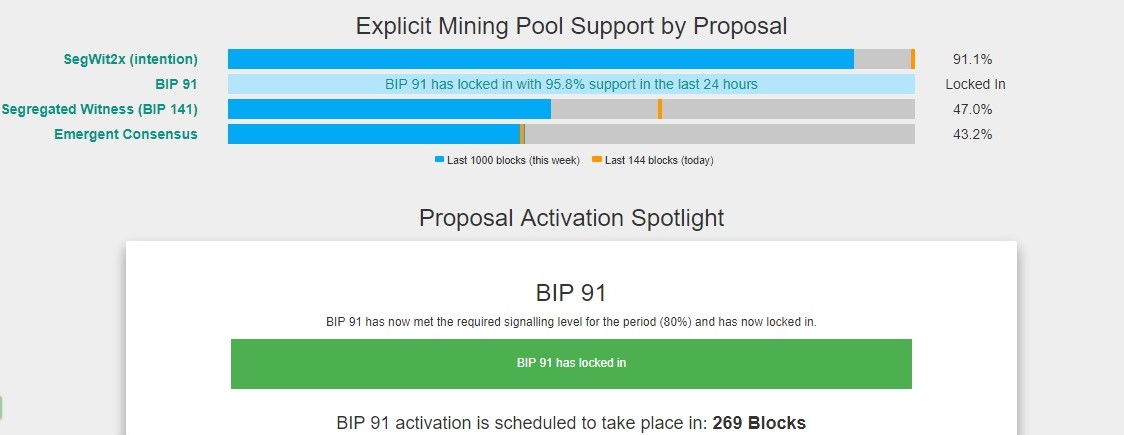Click the green tab at the left screen edge

click(x=1, y=407)
